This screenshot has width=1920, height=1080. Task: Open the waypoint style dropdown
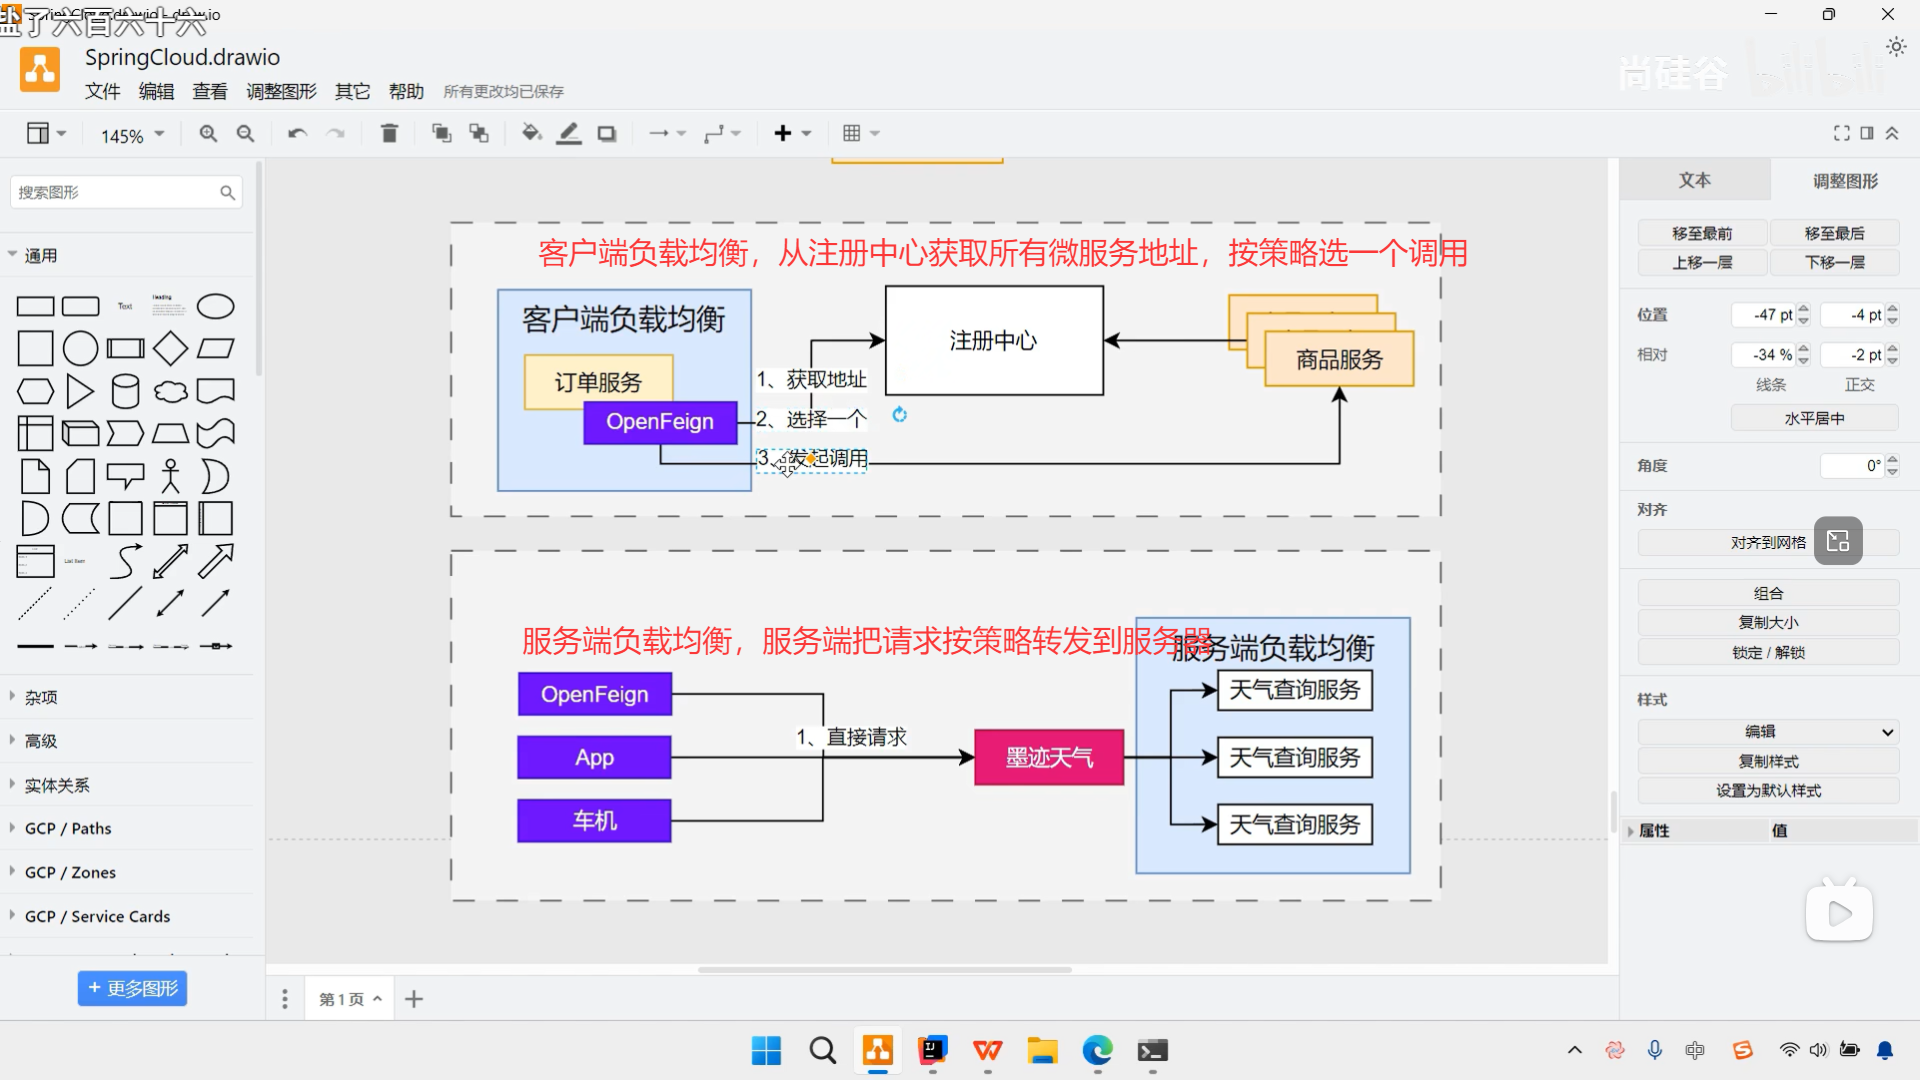pyautogui.click(x=722, y=133)
